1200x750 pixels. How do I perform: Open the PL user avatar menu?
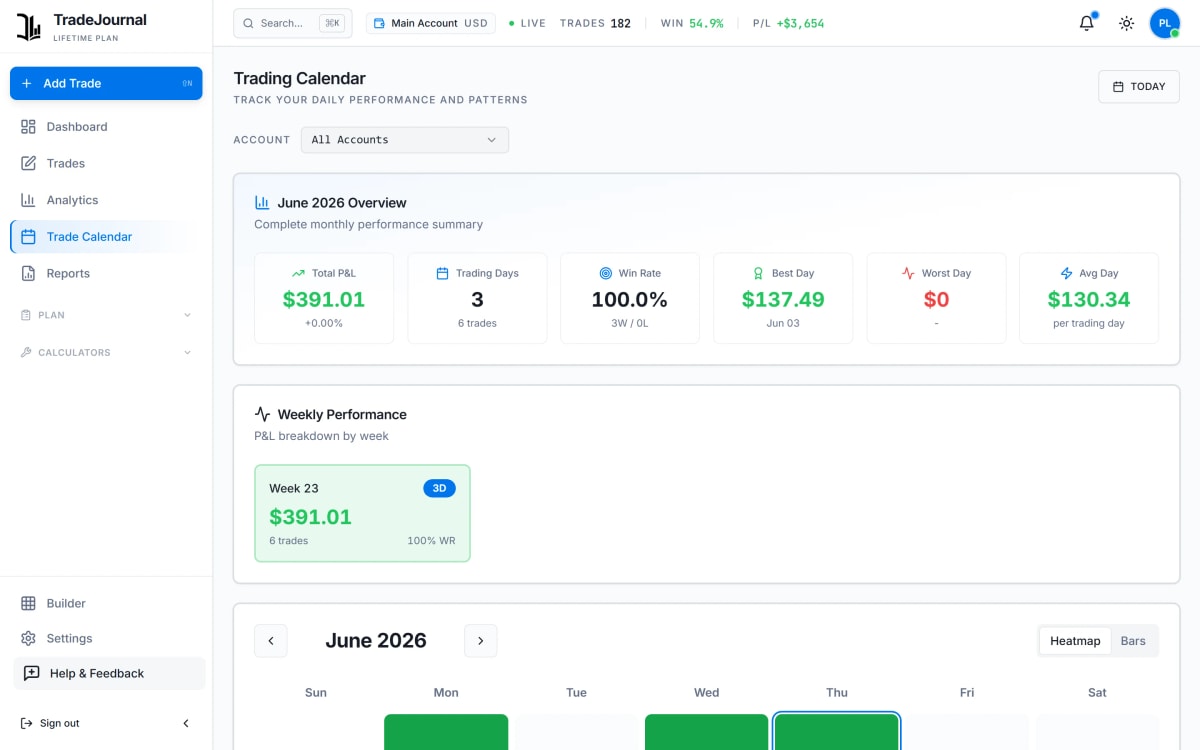[x=1164, y=23]
